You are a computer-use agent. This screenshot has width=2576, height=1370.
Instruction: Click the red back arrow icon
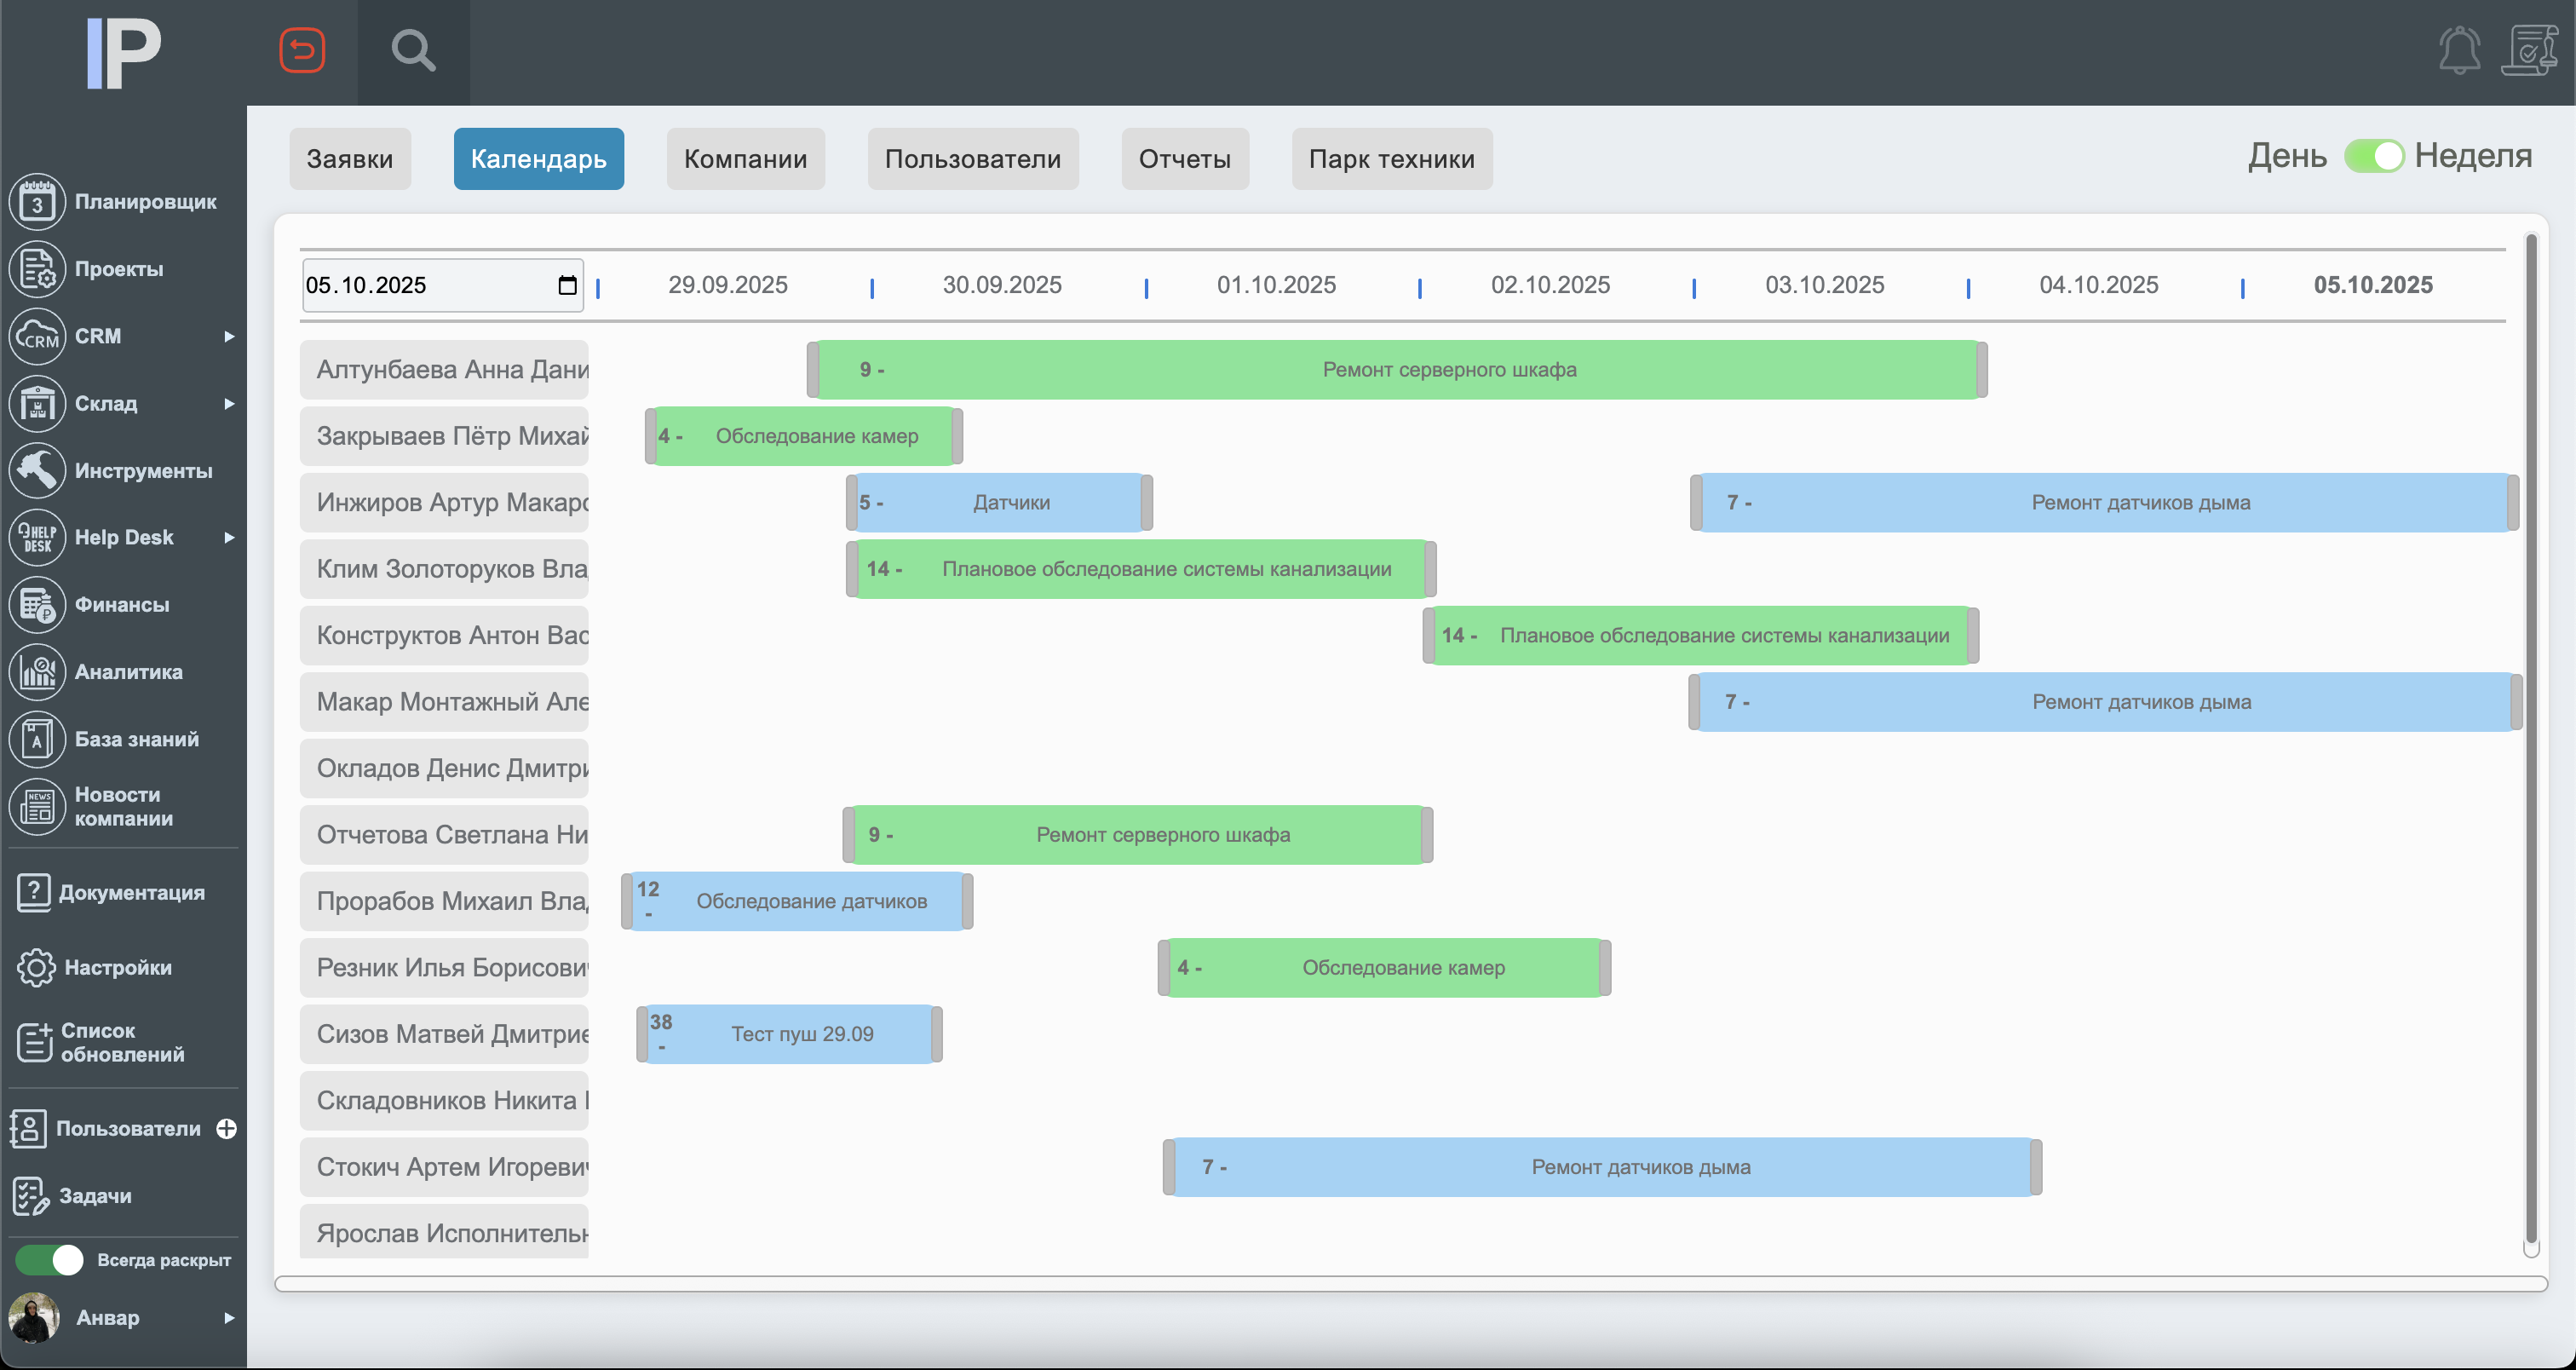coord(302,50)
